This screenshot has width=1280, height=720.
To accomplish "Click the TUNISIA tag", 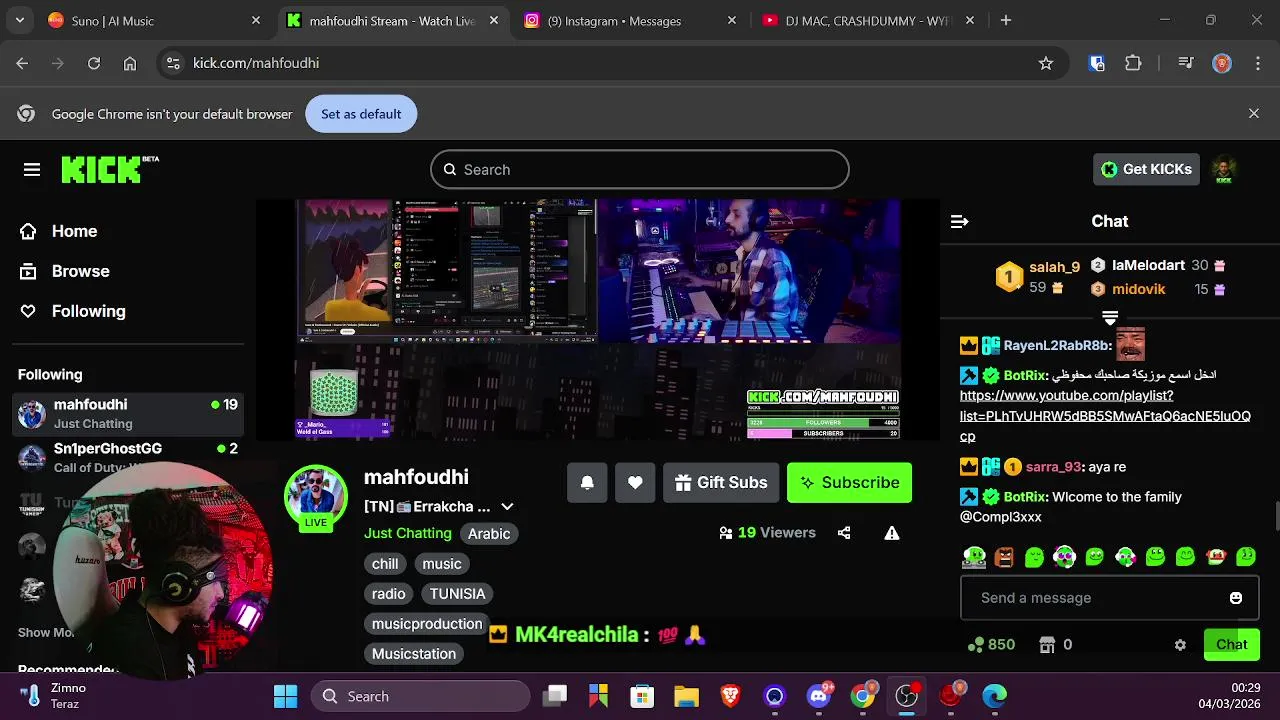I will click(458, 594).
